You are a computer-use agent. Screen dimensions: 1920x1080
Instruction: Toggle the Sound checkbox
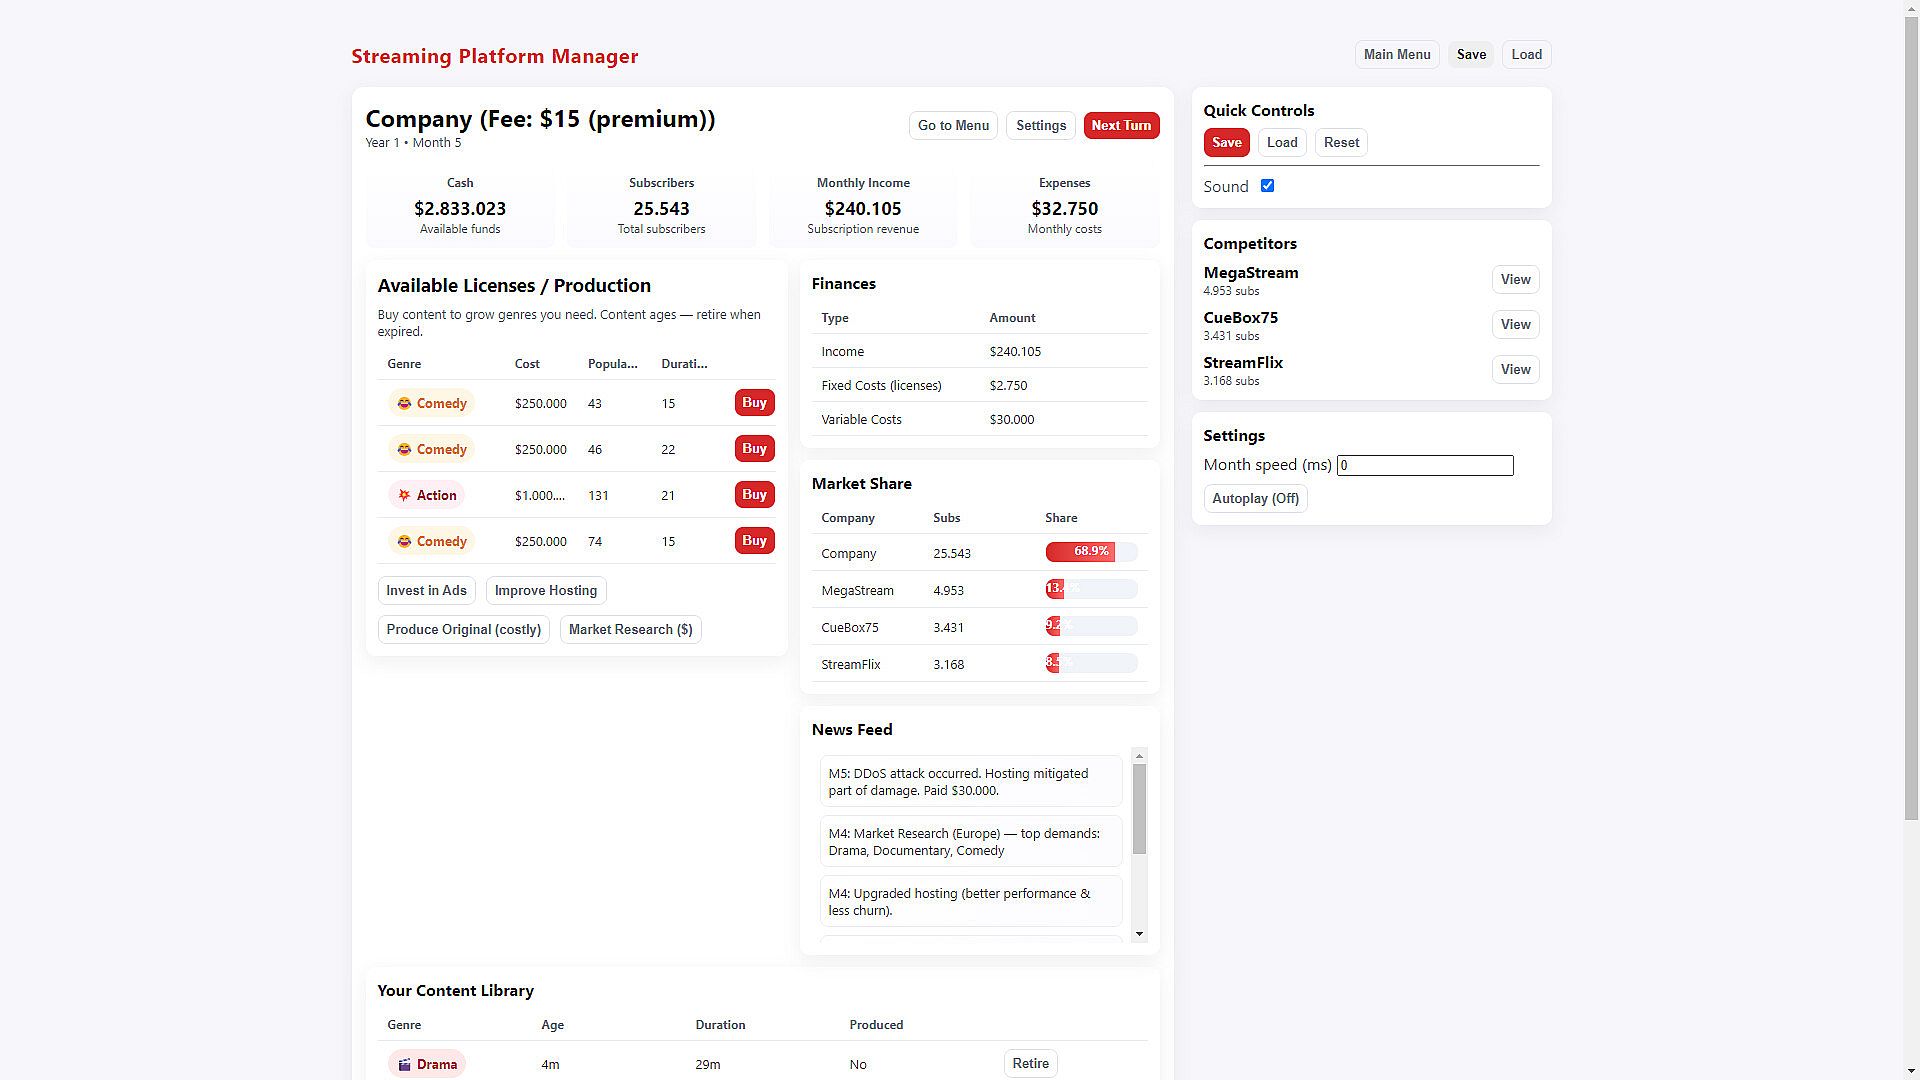click(x=1267, y=186)
